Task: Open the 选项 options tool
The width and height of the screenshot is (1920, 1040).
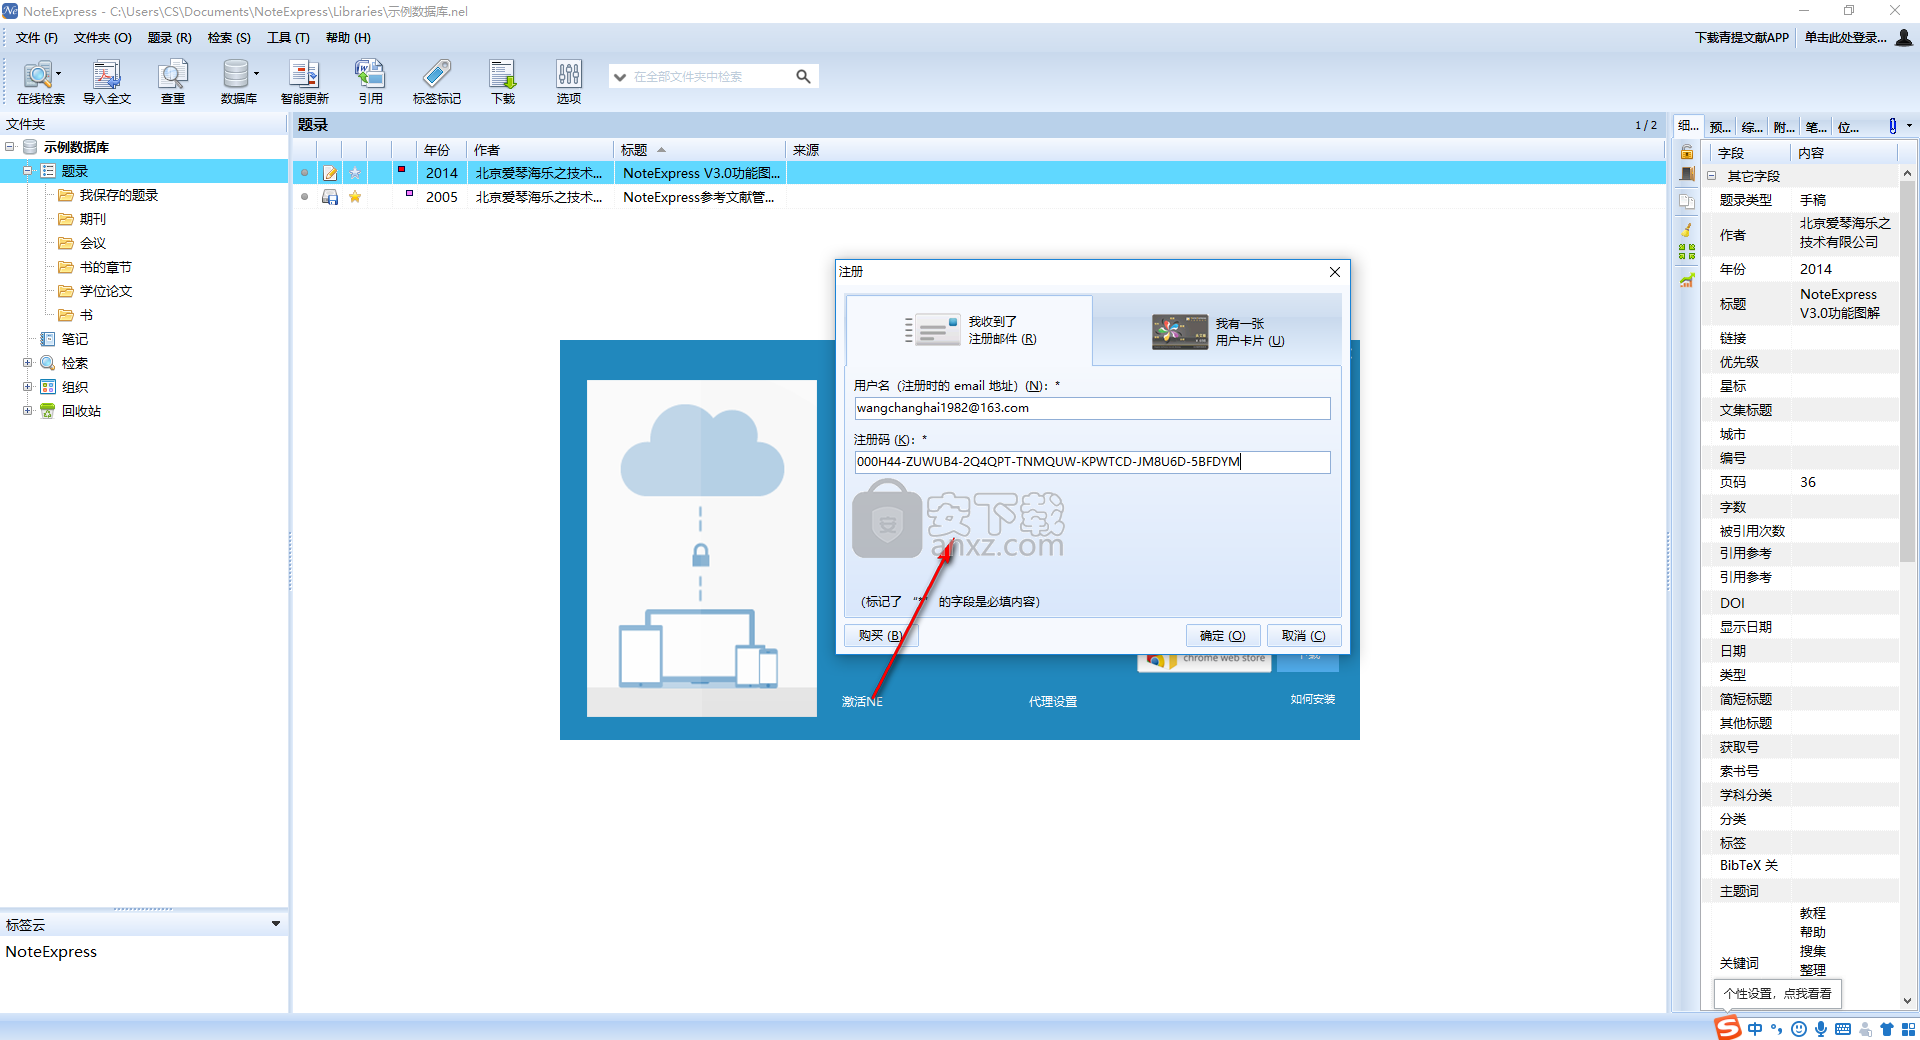Action: (x=568, y=81)
